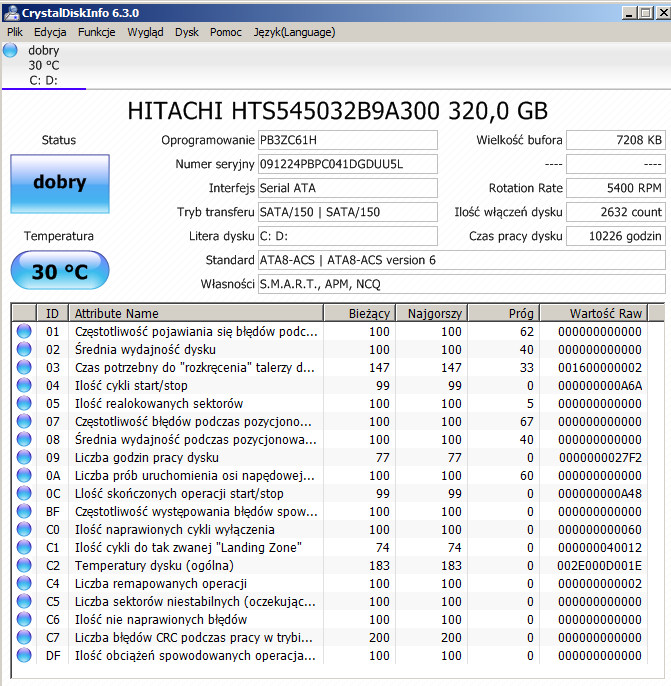Image resolution: width=671 pixels, height=686 pixels.
Task: Minimize the CrystalDiskInfo window
Action: coord(629,13)
